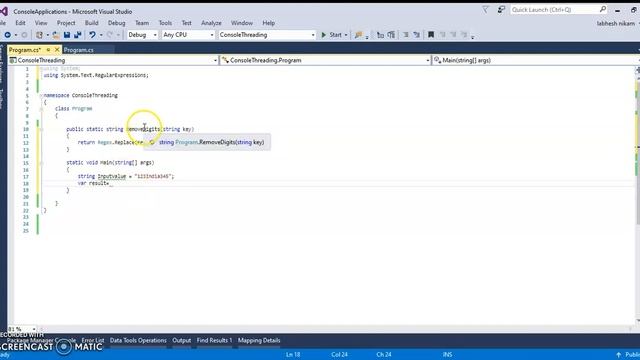Collapse the class Program block
This screenshot has width=640, height=360.
[41, 109]
